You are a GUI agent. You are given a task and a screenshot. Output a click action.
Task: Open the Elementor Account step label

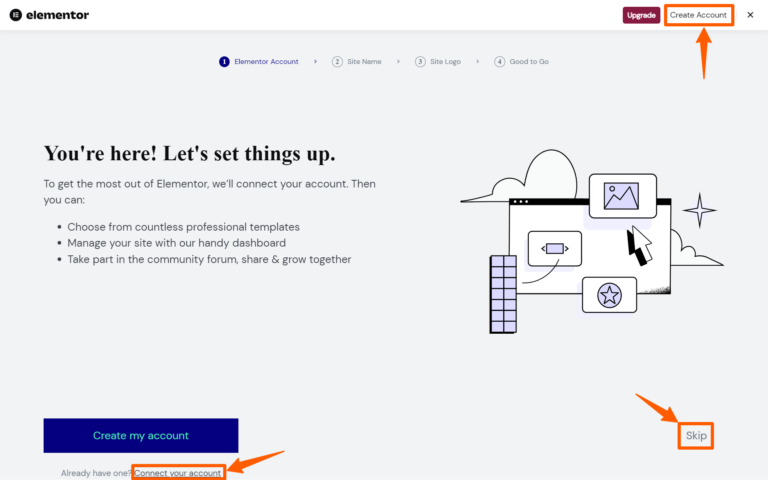[x=266, y=62]
